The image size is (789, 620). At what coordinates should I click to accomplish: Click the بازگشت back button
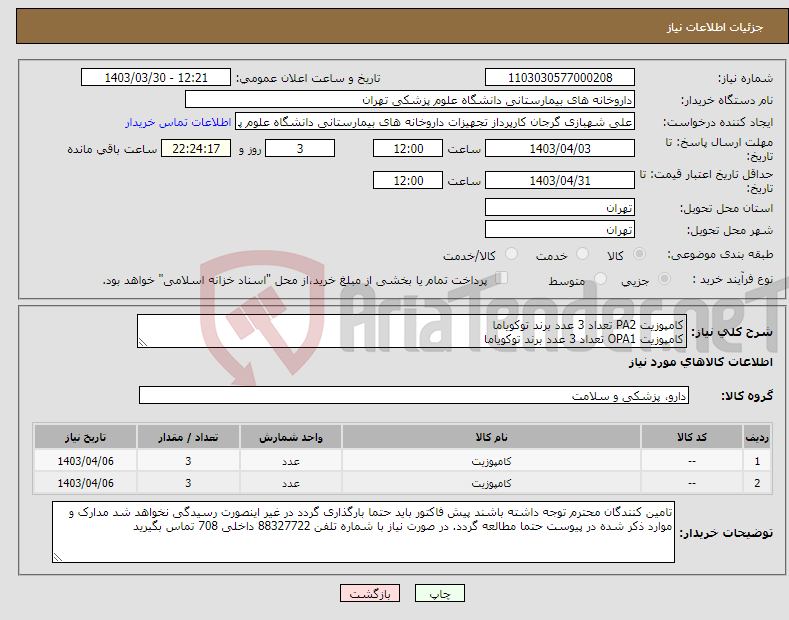(x=370, y=593)
